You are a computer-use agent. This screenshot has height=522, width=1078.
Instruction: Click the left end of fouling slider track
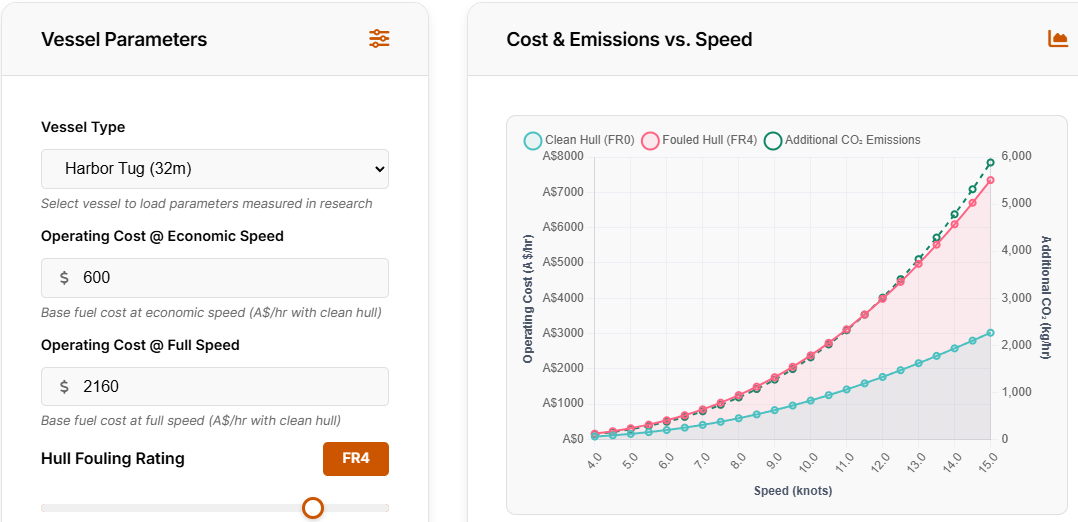click(46, 508)
